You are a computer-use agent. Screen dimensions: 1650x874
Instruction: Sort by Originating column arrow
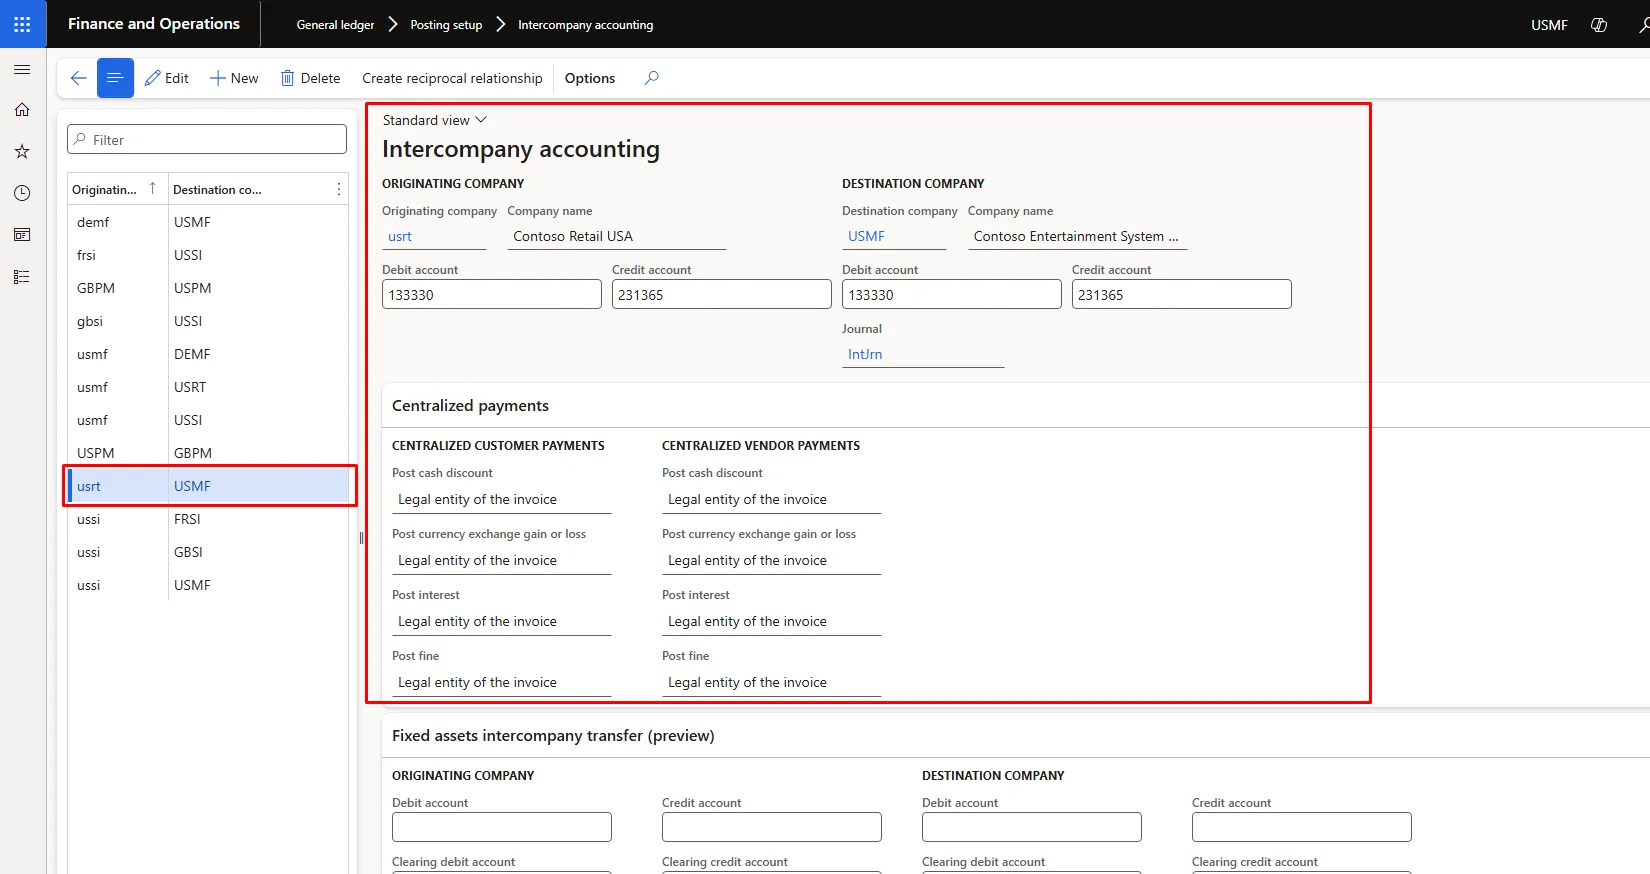point(153,188)
